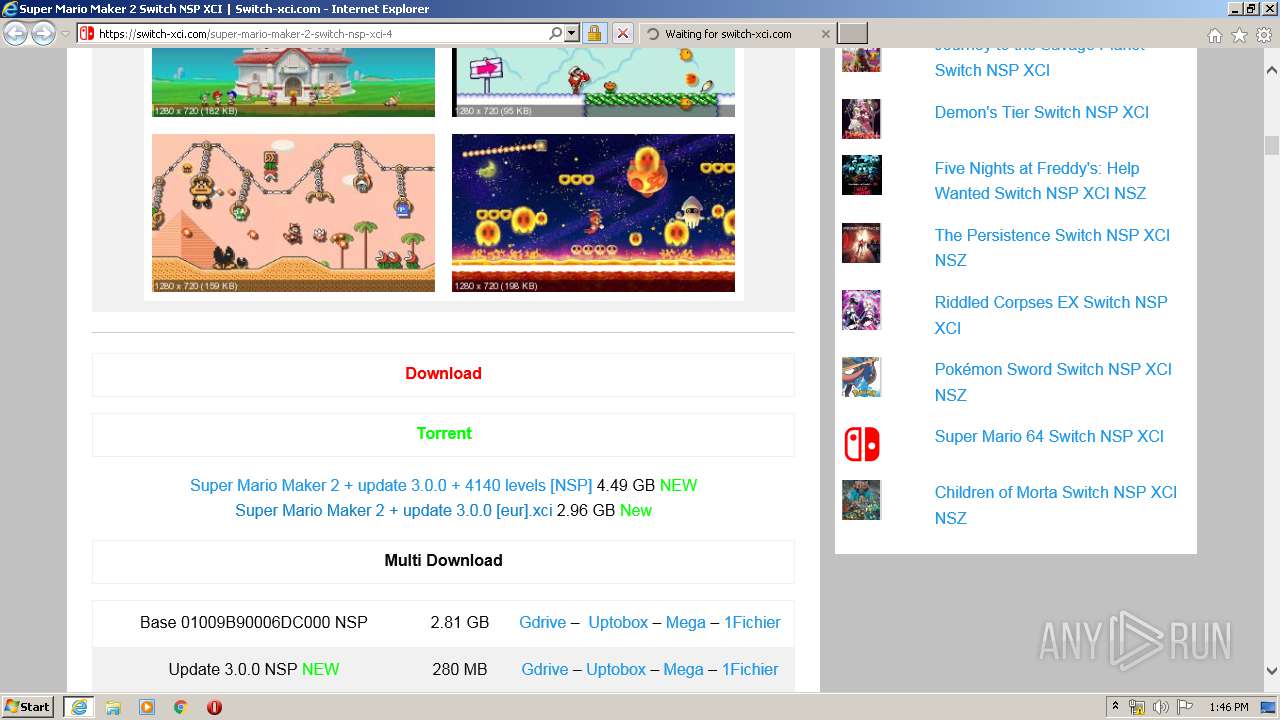This screenshot has height=720, width=1280.
Task: Click 1Fichier link for Update 3.0.0 NSP
Action: pos(750,669)
